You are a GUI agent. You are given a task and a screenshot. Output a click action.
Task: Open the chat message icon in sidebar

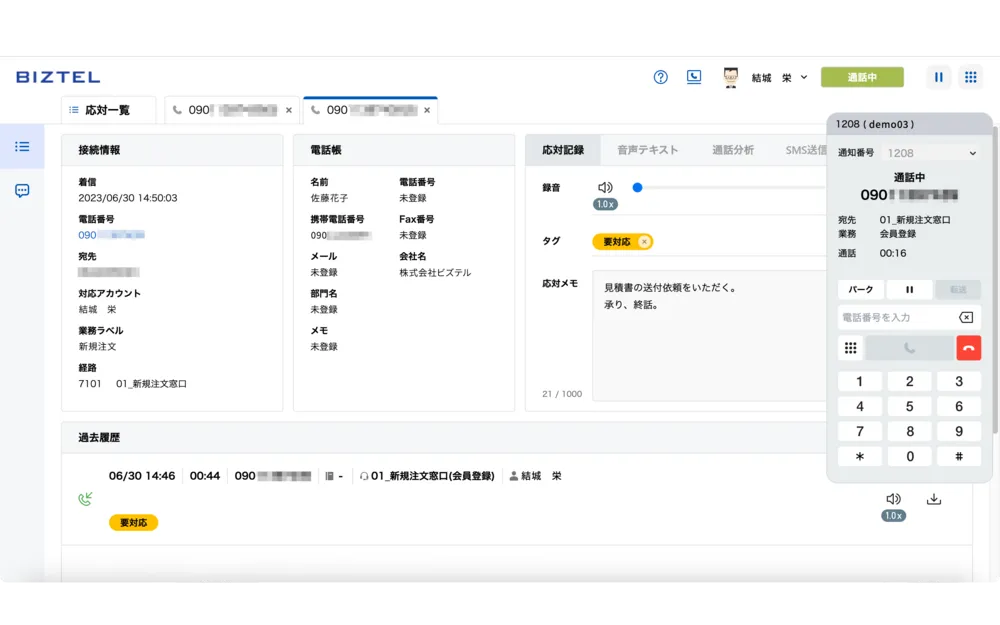[22, 190]
